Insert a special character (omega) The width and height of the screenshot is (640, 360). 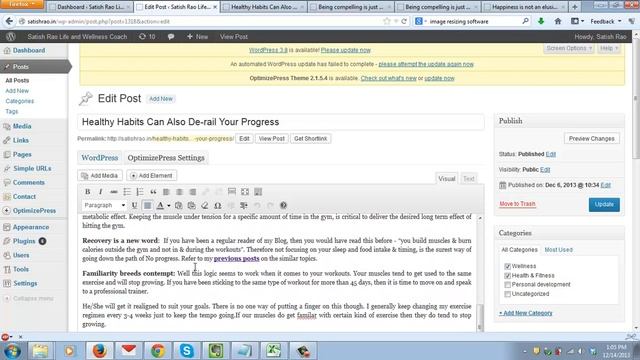pyautogui.click(x=218, y=205)
